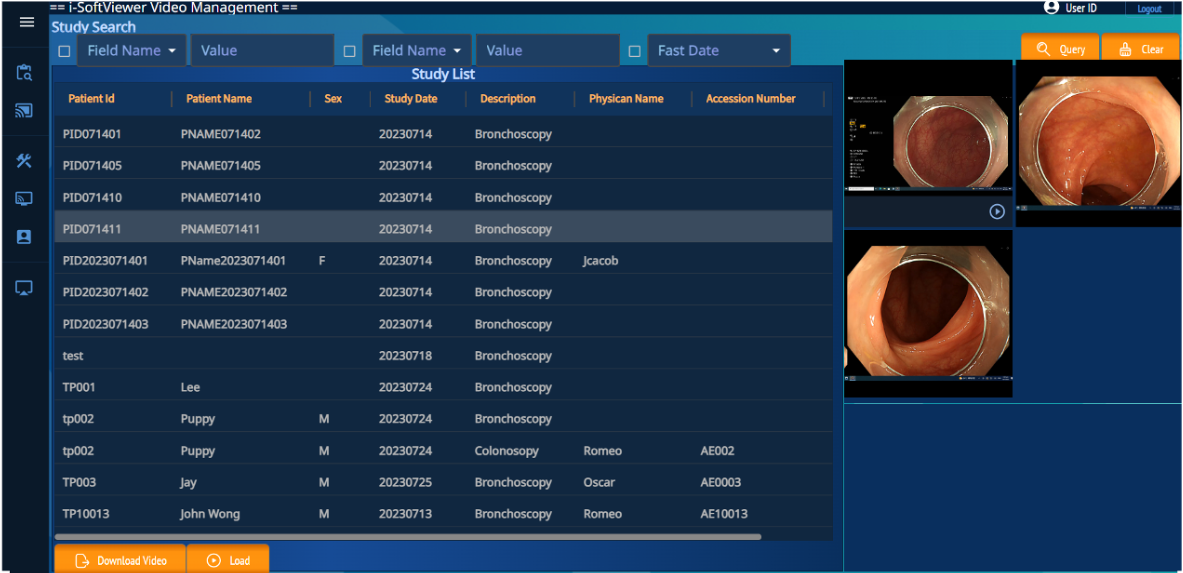
Task: Open the top-right endoscopy image thumbnail
Action: [x=1099, y=143]
